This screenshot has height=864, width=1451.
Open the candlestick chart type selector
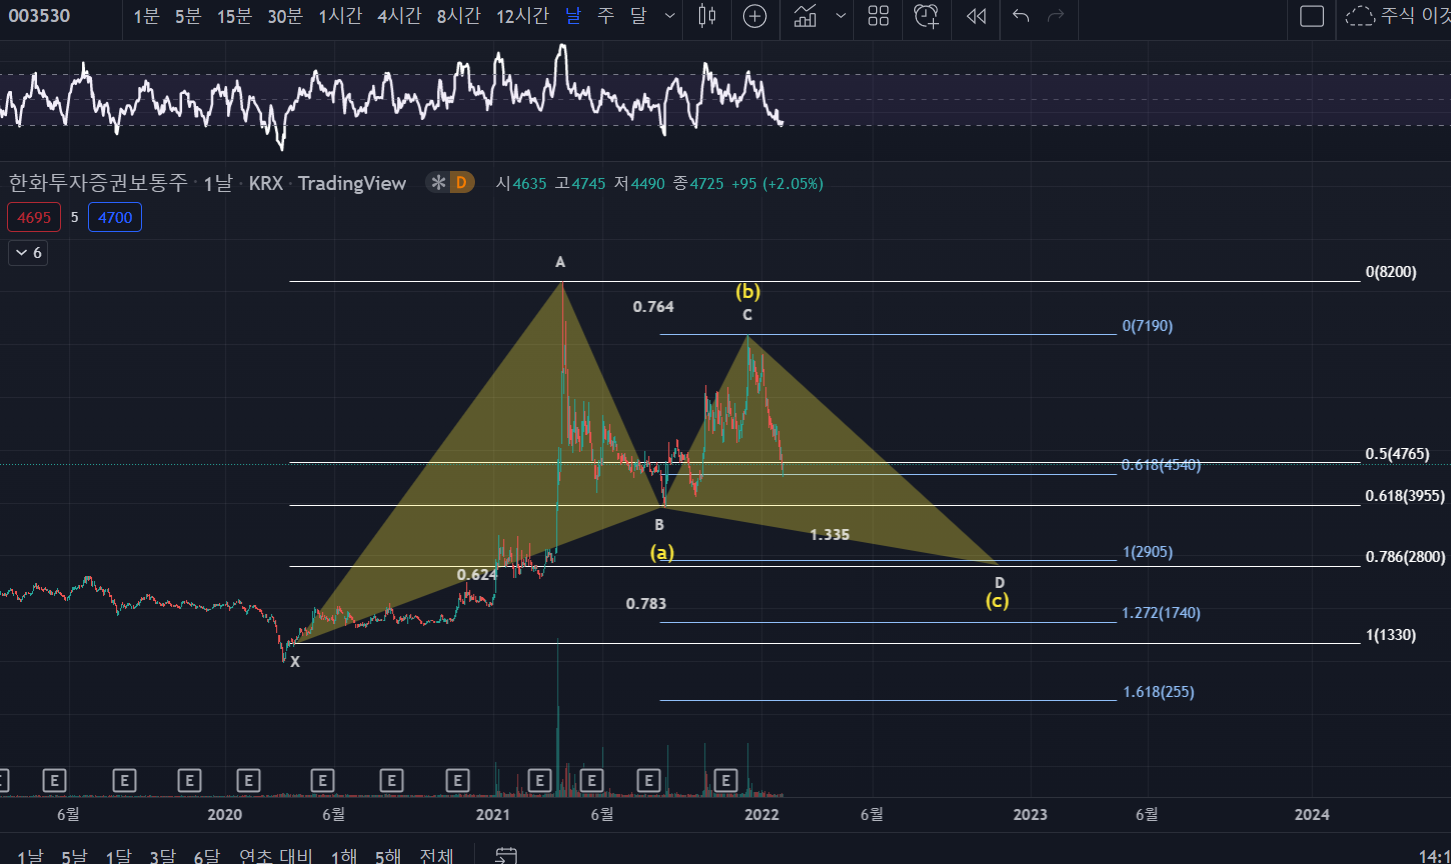point(707,16)
